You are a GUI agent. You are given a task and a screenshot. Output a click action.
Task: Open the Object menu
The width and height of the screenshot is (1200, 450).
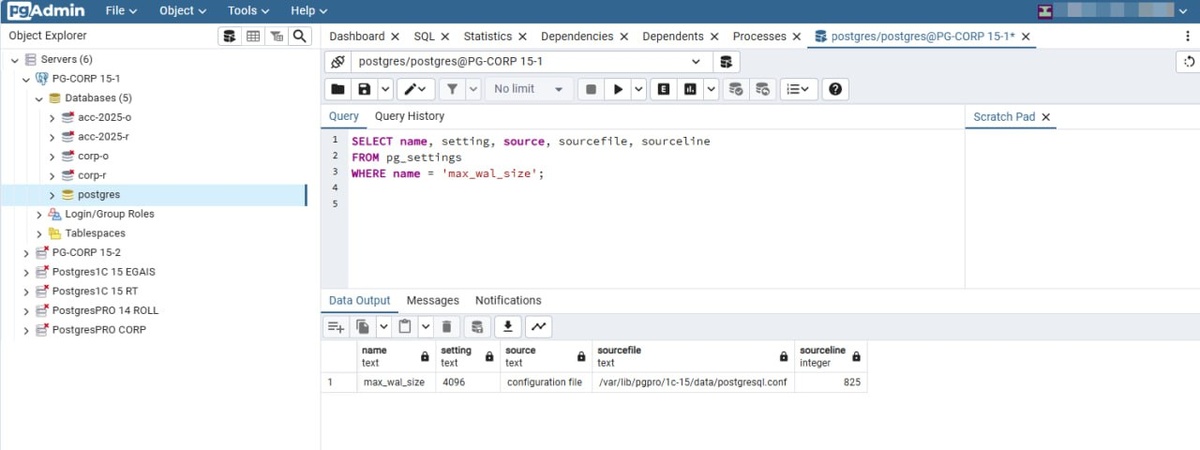pyautogui.click(x=183, y=11)
